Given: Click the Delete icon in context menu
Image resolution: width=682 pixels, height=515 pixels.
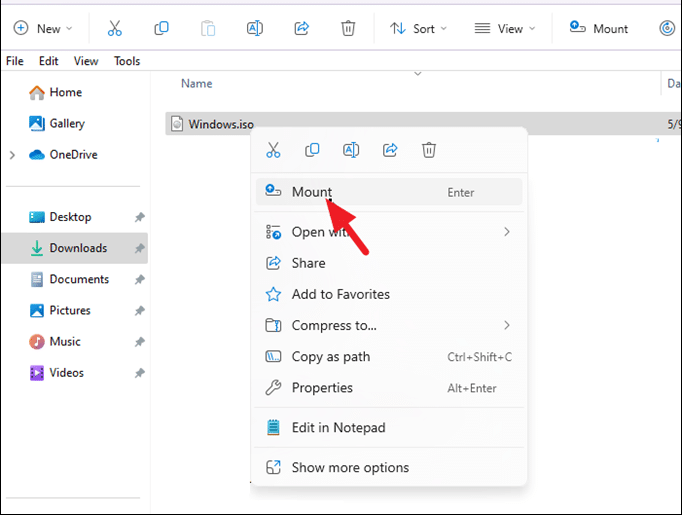Looking at the screenshot, I should [x=429, y=151].
